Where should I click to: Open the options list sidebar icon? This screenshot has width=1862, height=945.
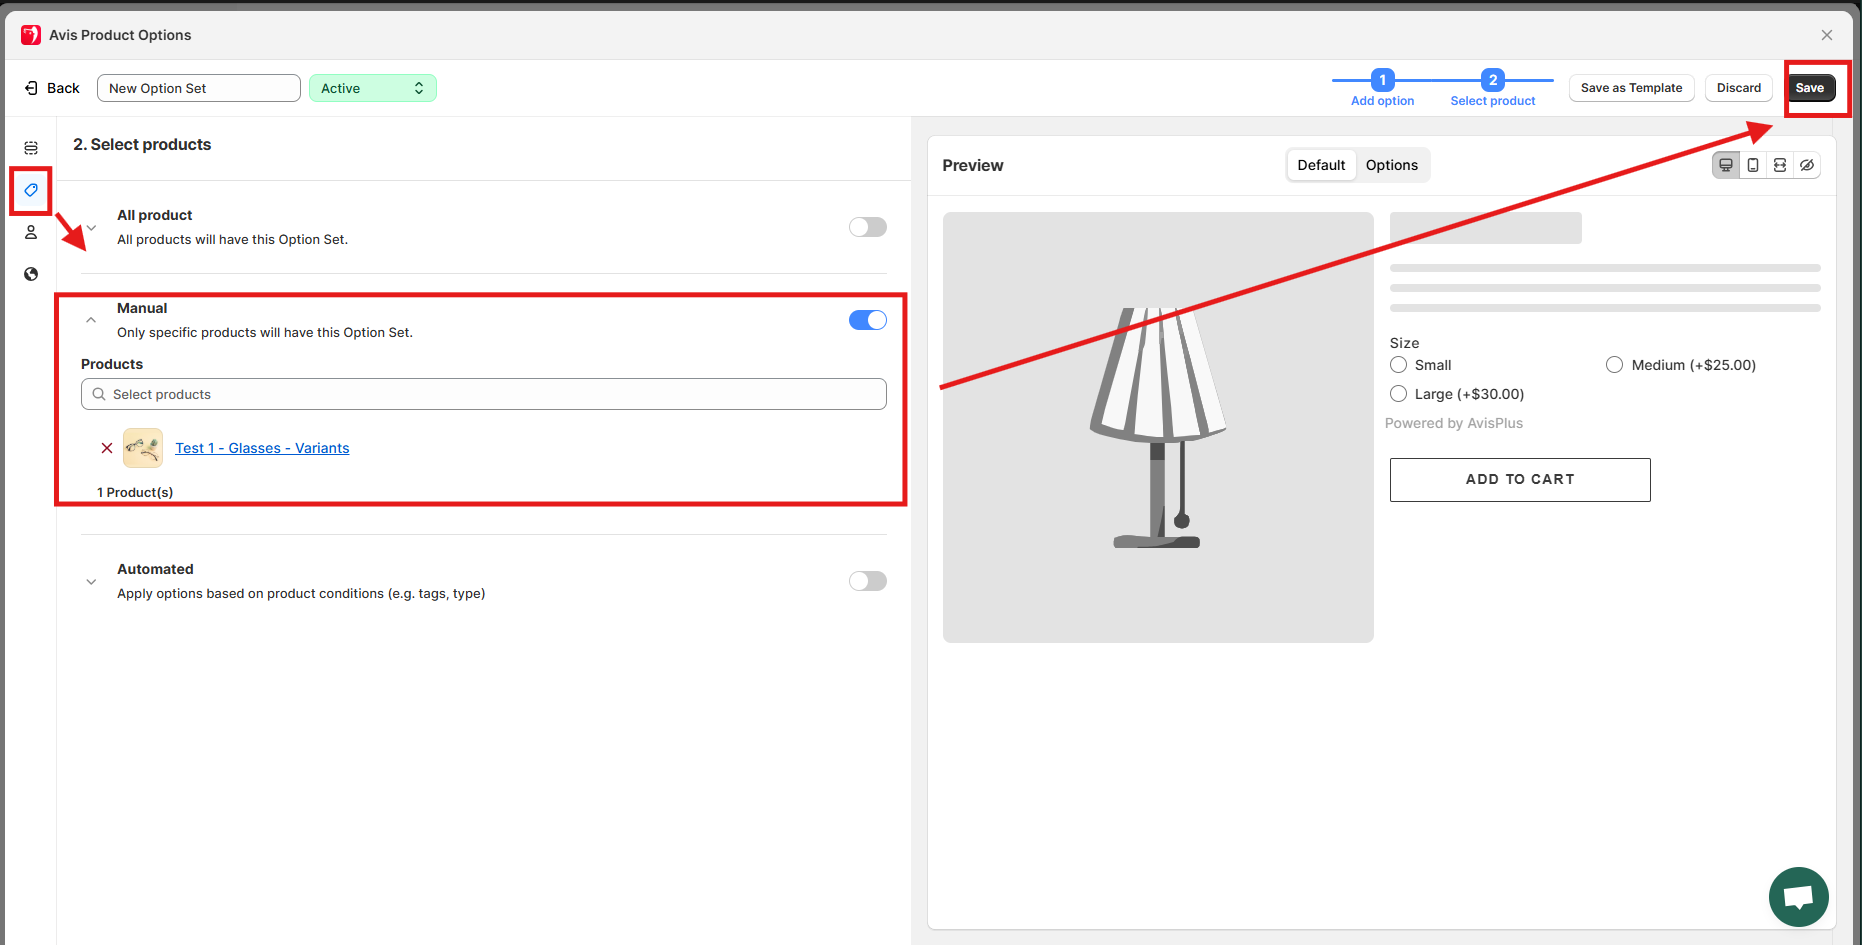[x=31, y=148]
